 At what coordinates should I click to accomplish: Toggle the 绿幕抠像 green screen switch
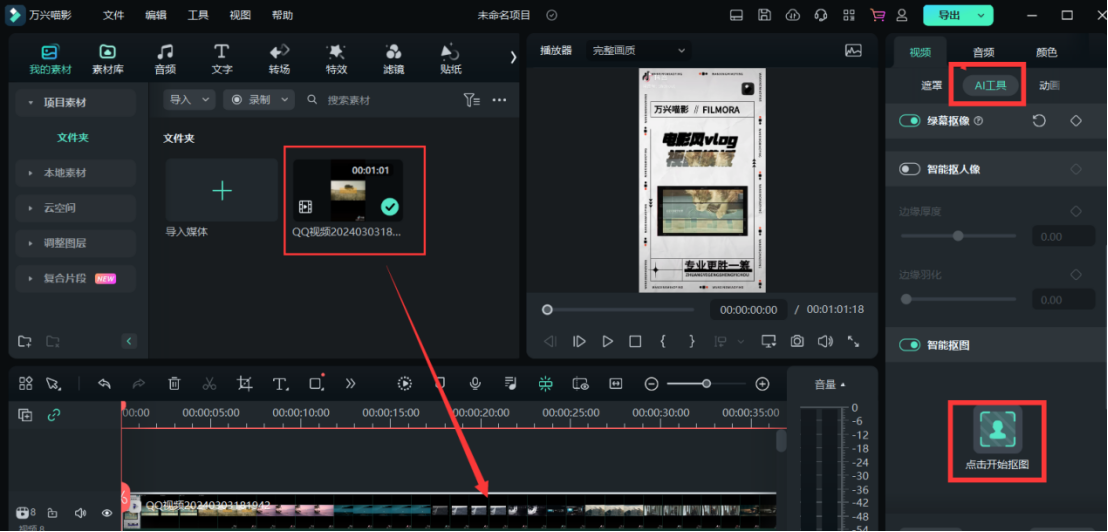(910, 121)
